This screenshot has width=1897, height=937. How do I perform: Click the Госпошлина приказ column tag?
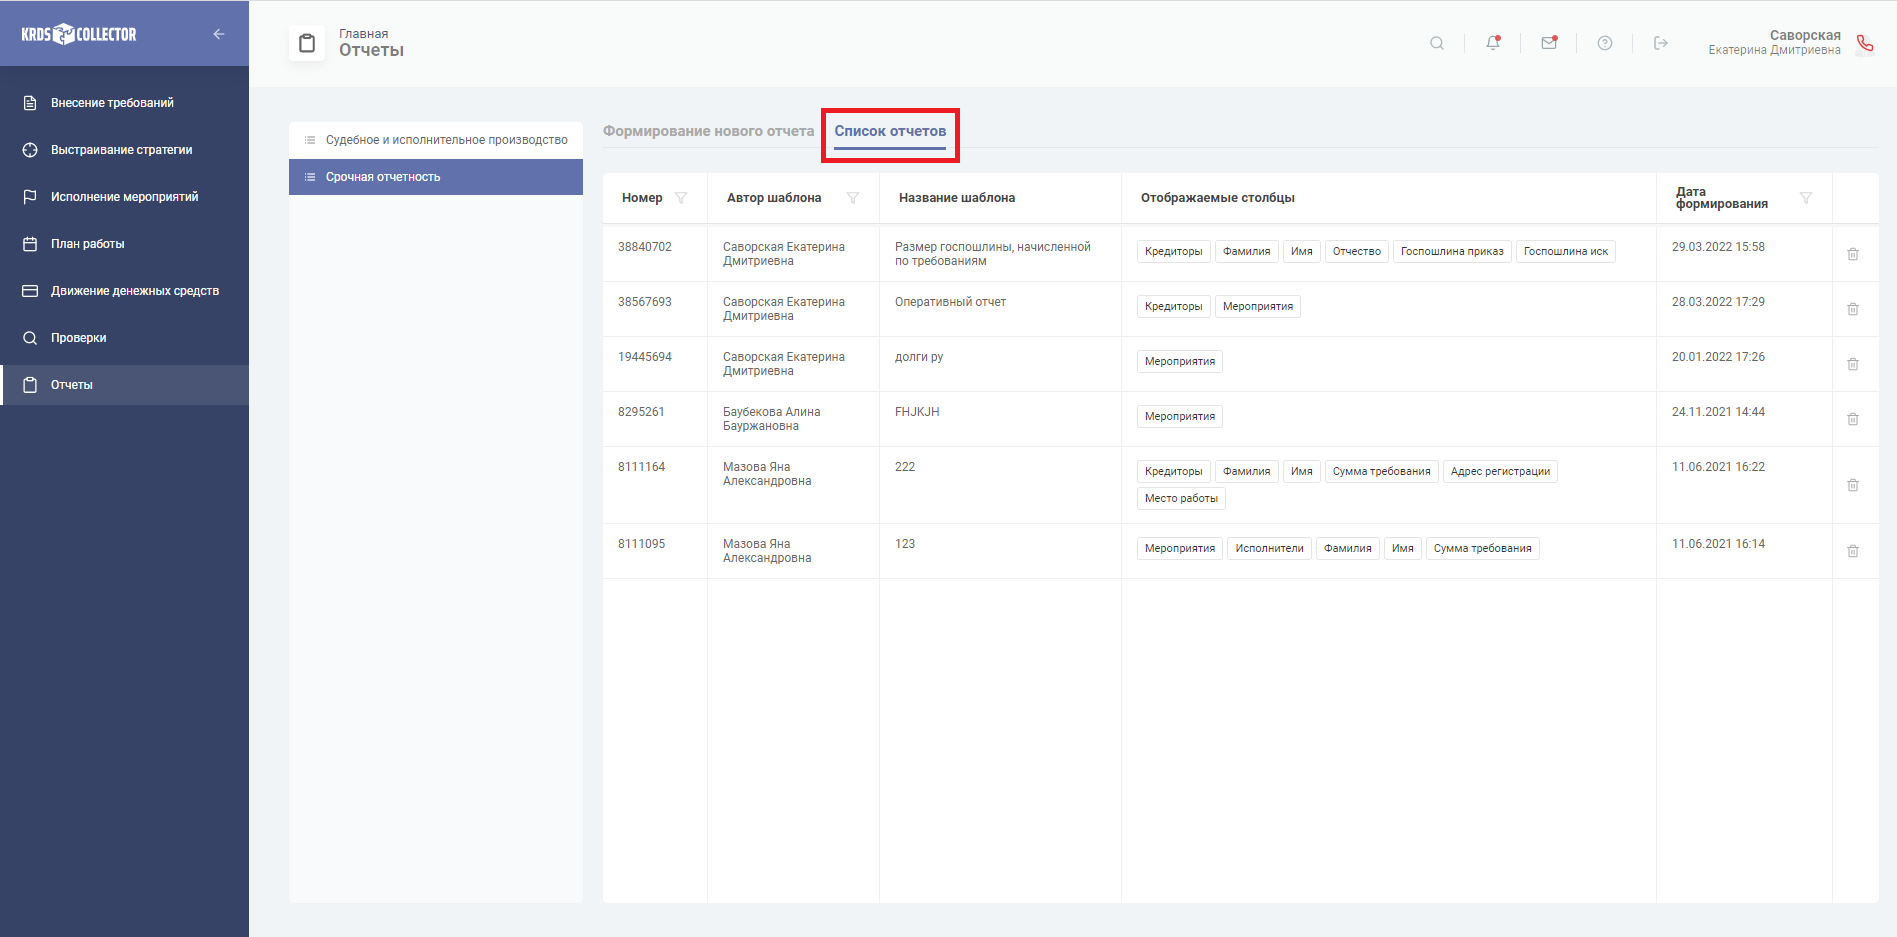click(x=1451, y=251)
